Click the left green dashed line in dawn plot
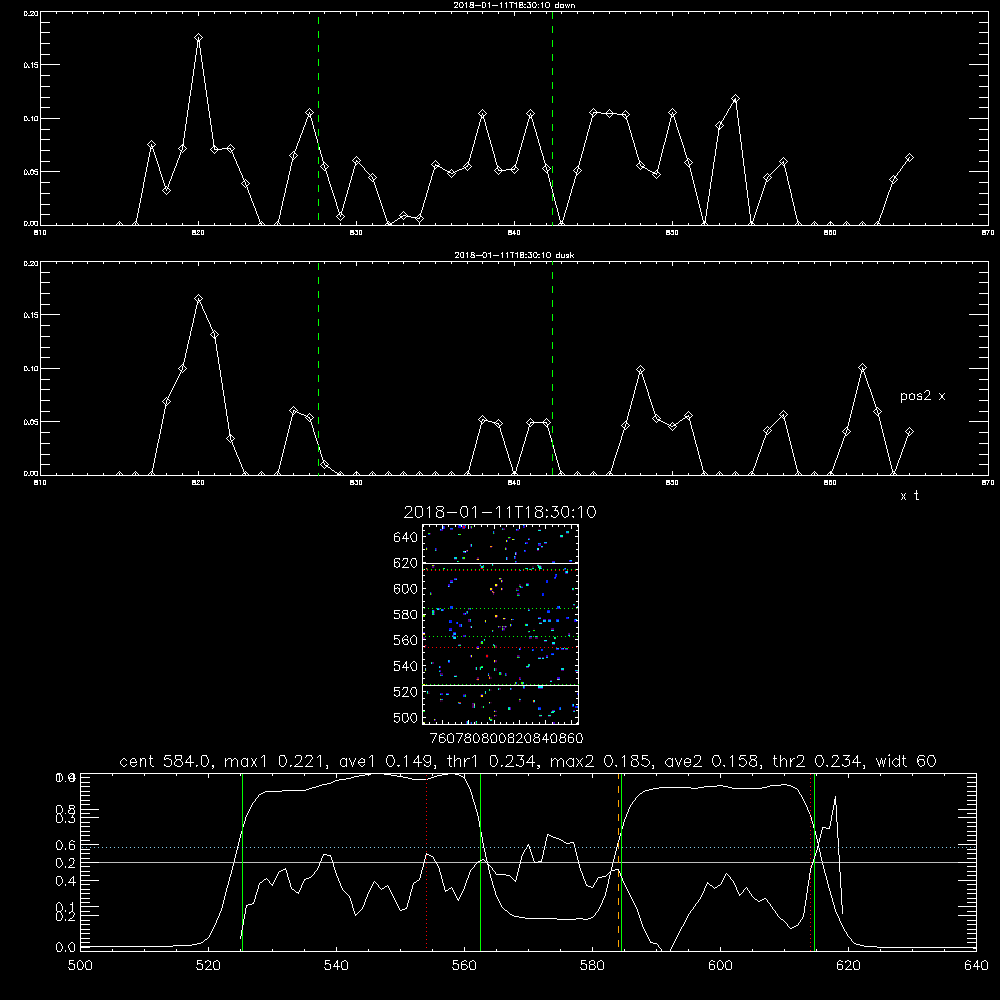The height and width of the screenshot is (1000, 1000). [x=319, y=119]
